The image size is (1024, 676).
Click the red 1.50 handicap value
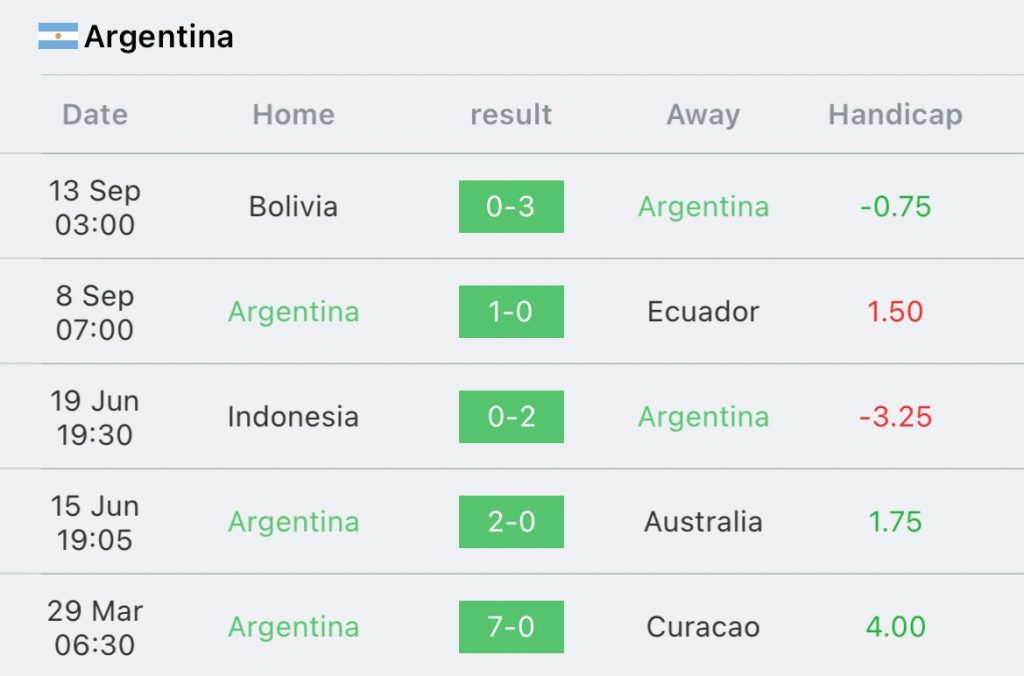[895, 312]
